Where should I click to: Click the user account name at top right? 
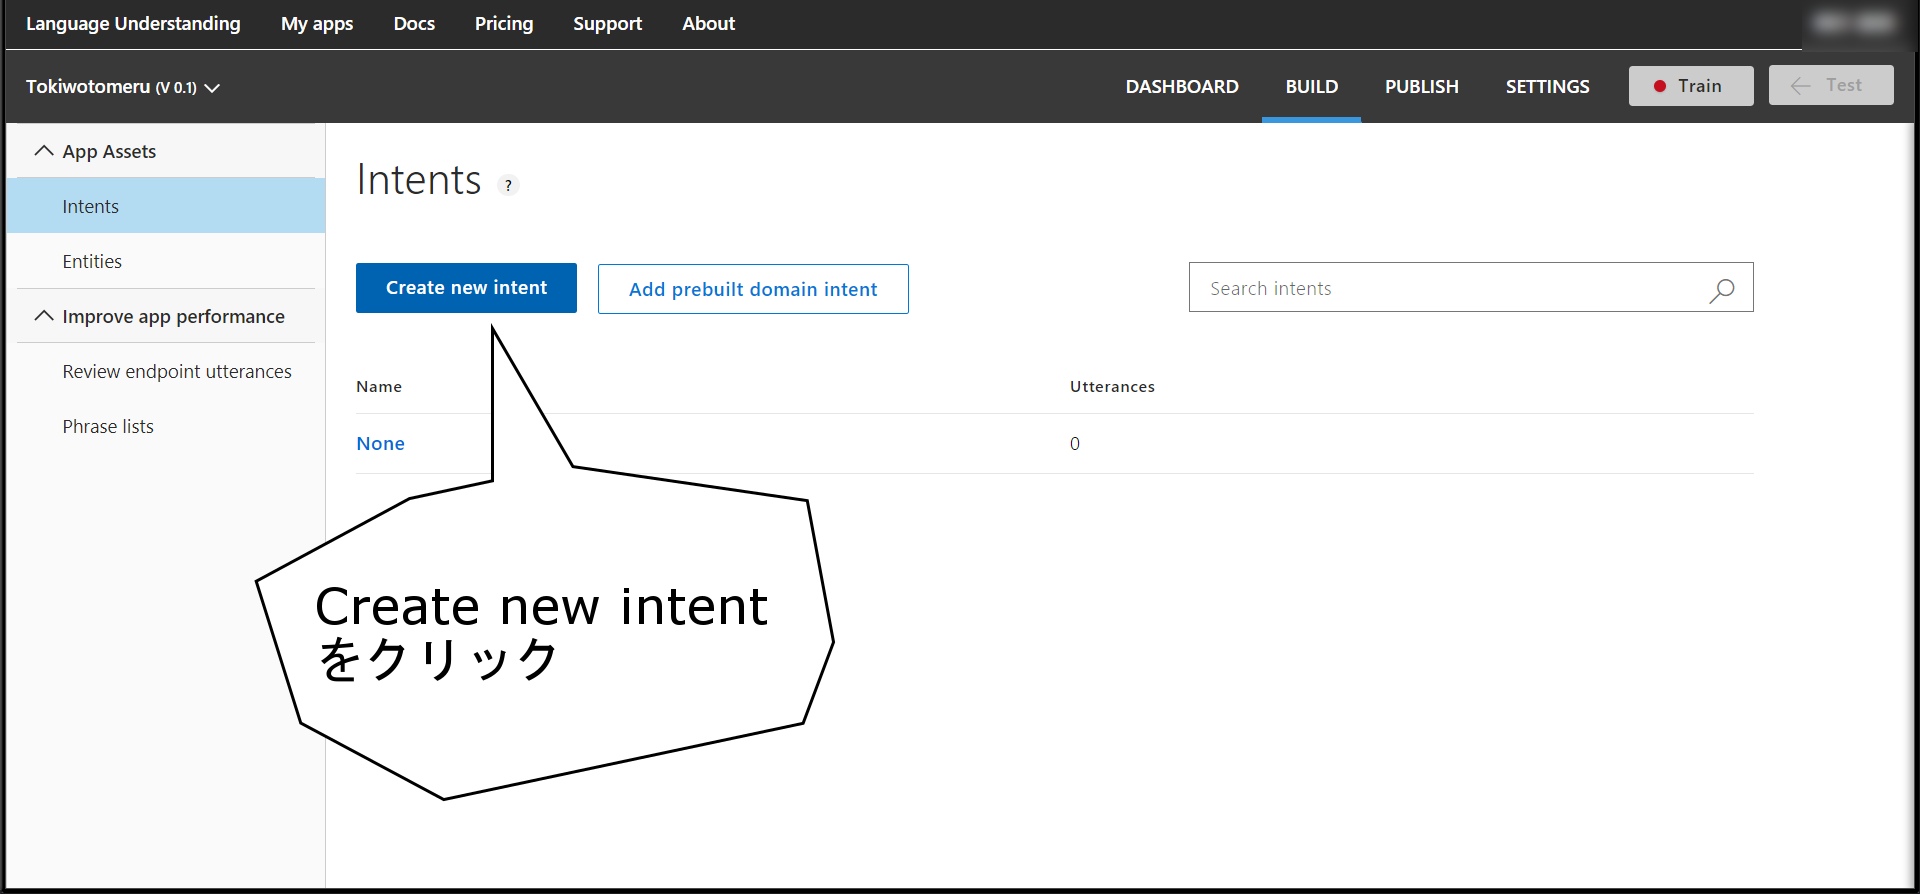[1855, 23]
